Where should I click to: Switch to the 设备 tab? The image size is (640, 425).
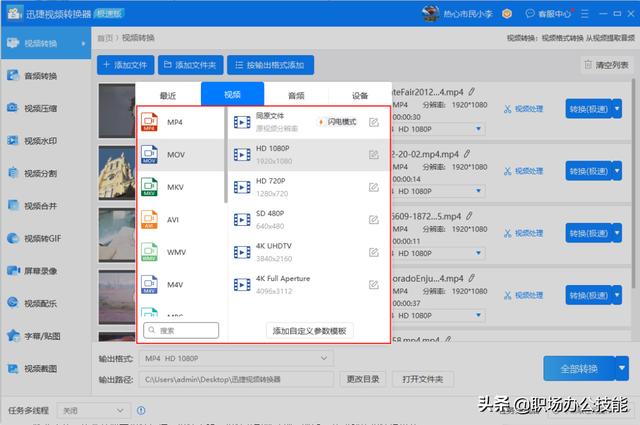click(x=360, y=96)
